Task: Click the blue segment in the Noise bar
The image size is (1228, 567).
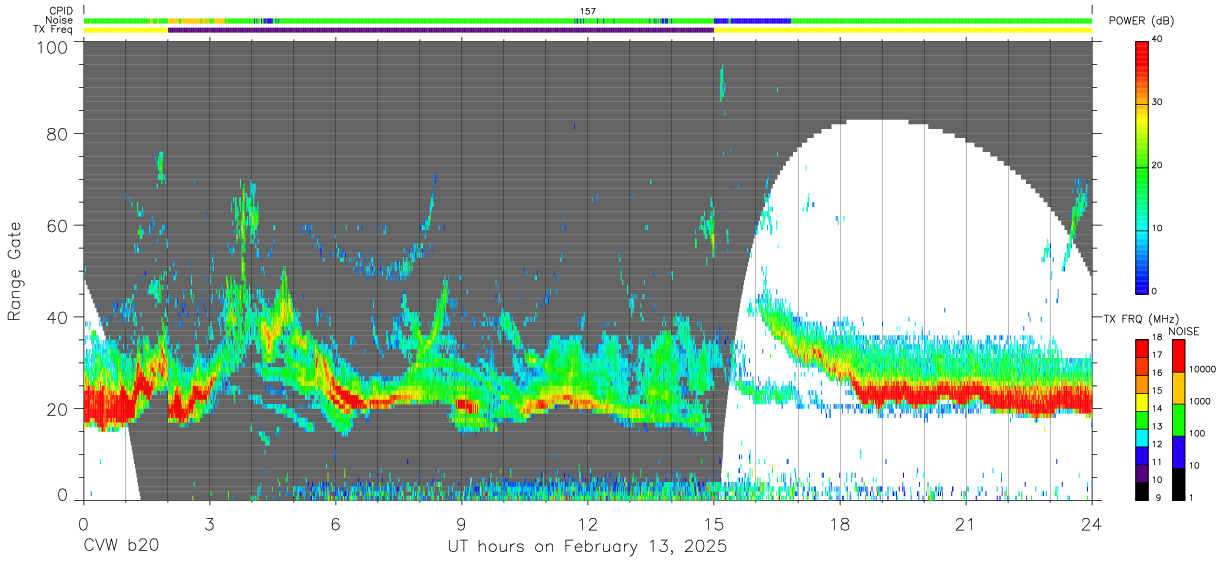Action: click(x=752, y=20)
